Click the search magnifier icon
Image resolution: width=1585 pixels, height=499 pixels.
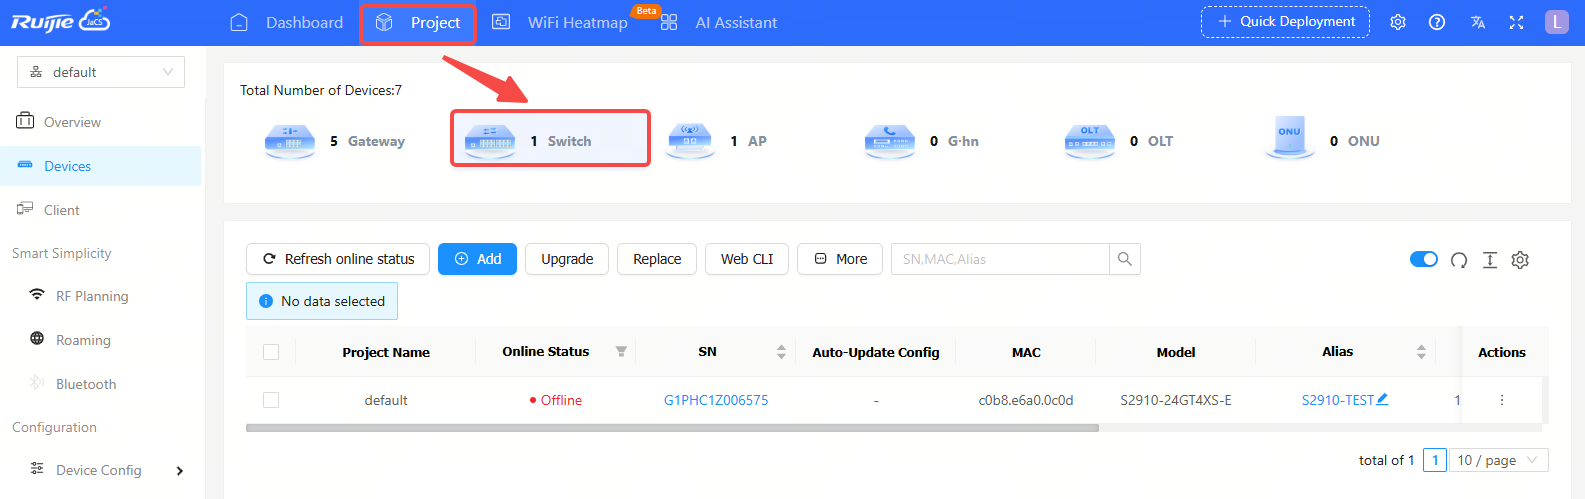(1125, 259)
